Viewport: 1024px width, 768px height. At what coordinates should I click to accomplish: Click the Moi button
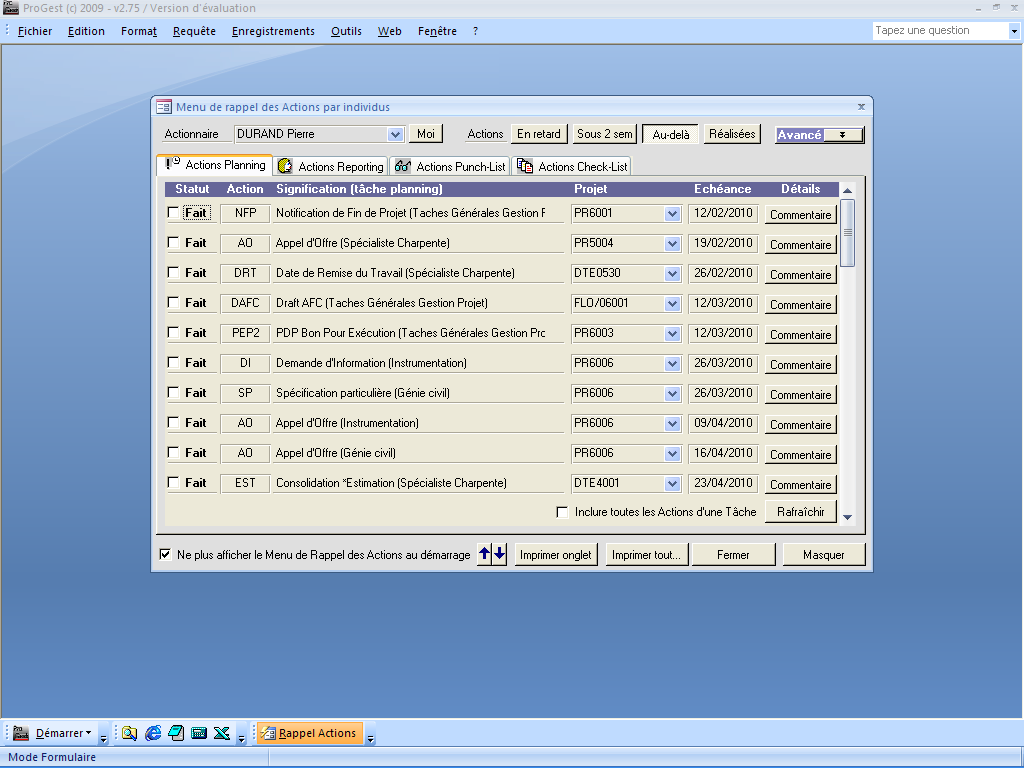coord(426,134)
